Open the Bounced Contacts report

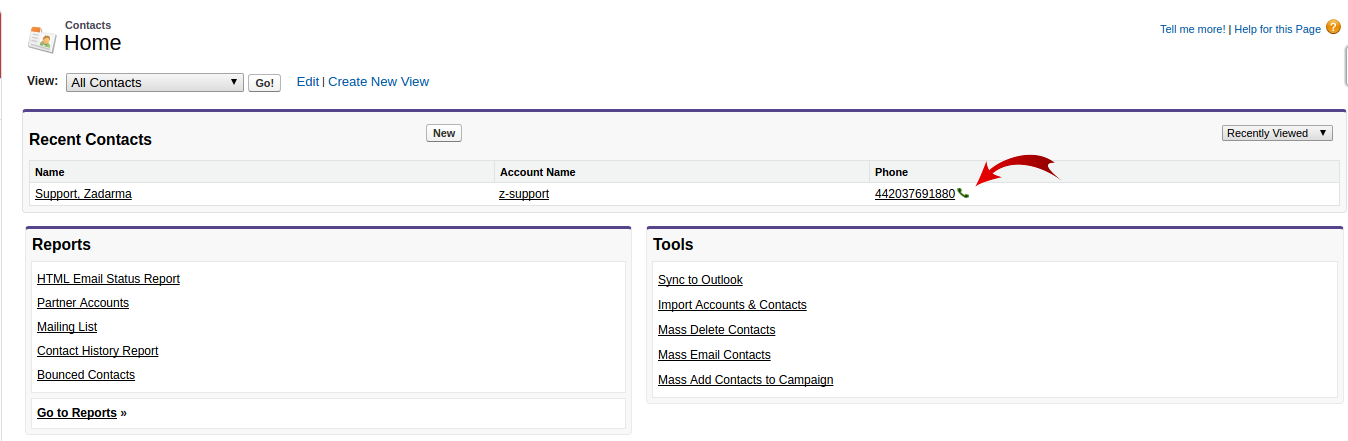tap(86, 375)
